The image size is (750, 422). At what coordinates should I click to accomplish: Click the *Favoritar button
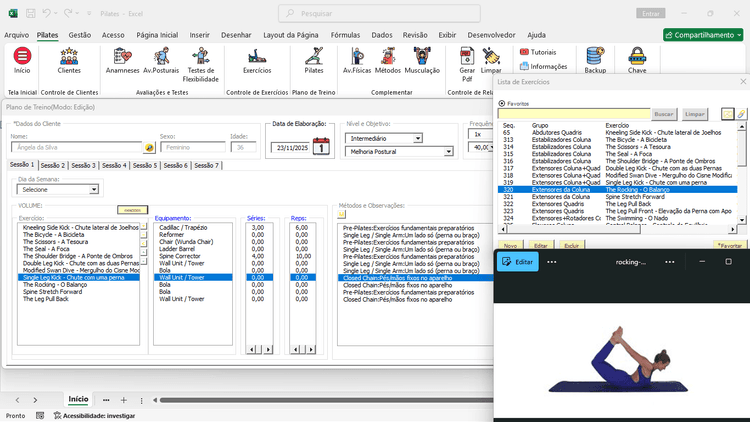tap(729, 245)
